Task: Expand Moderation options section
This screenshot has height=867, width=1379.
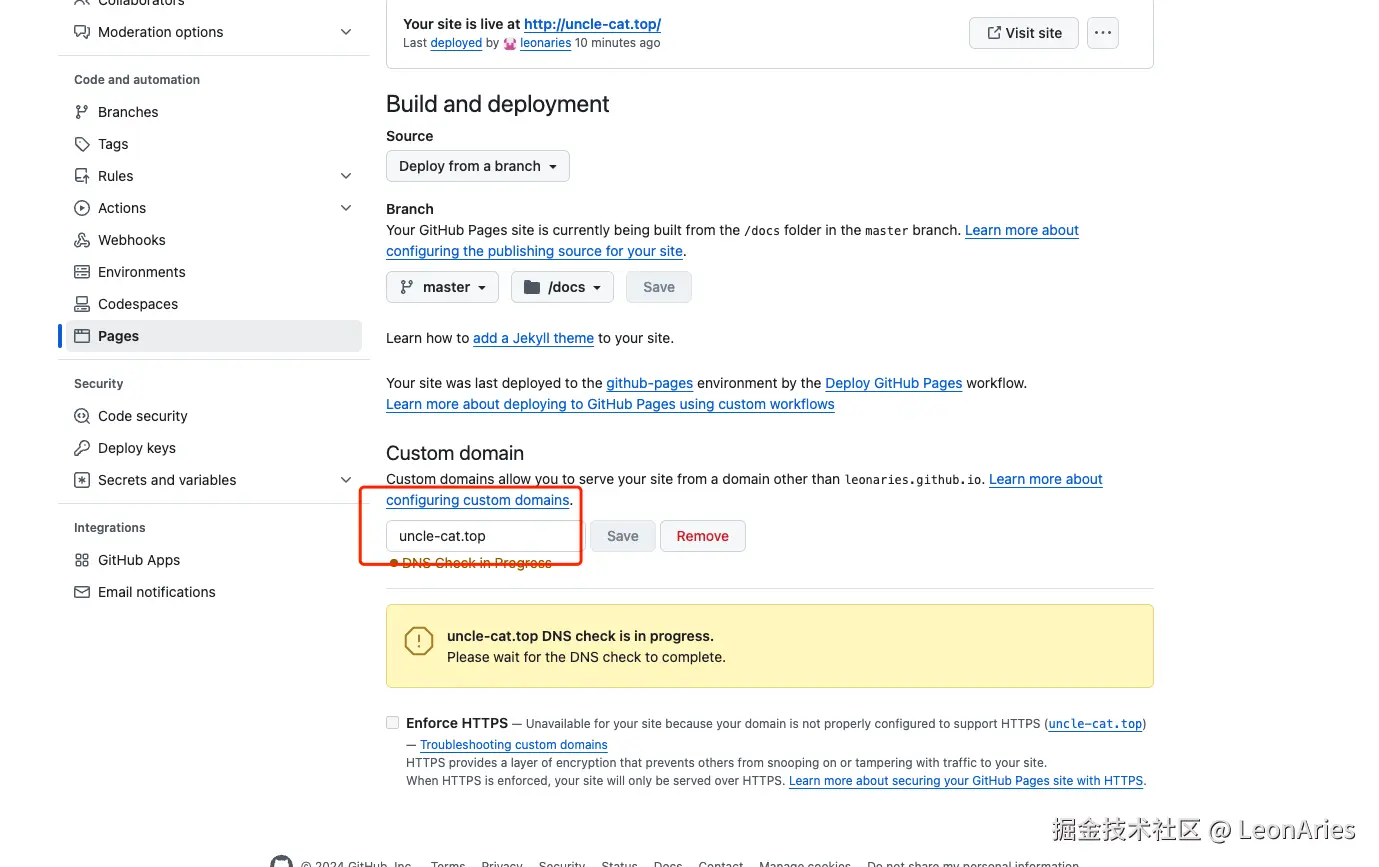Action: 346,32
